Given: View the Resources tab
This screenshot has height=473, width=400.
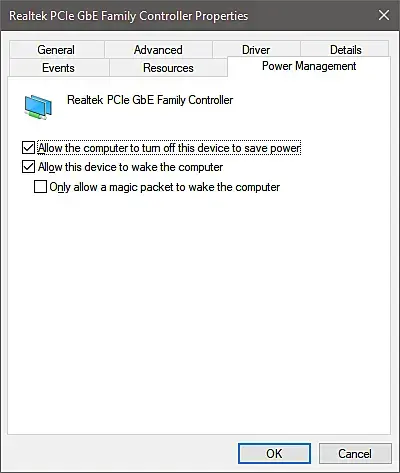Looking at the screenshot, I should [x=168, y=68].
